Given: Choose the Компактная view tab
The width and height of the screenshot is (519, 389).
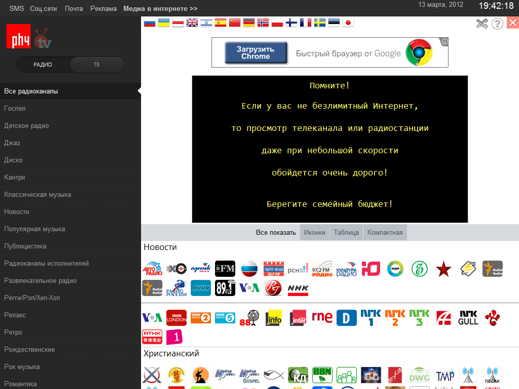Looking at the screenshot, I should pyautogui.click(x=385, y=232).
